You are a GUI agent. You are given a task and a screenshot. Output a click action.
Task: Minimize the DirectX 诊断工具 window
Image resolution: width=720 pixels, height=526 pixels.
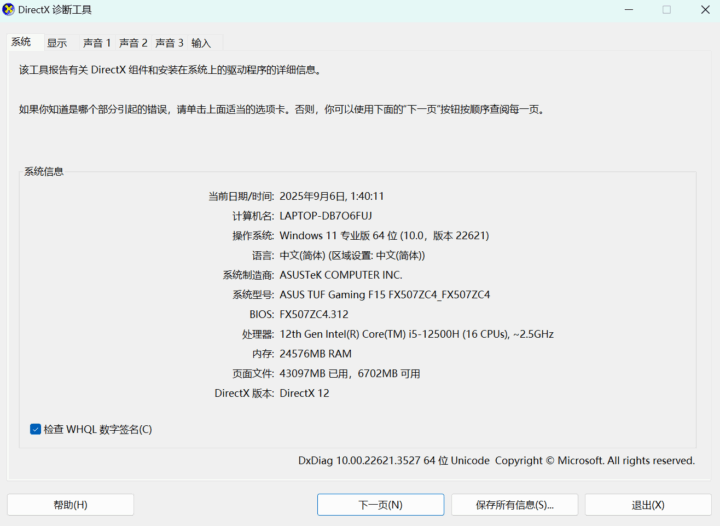coord(629,10)
